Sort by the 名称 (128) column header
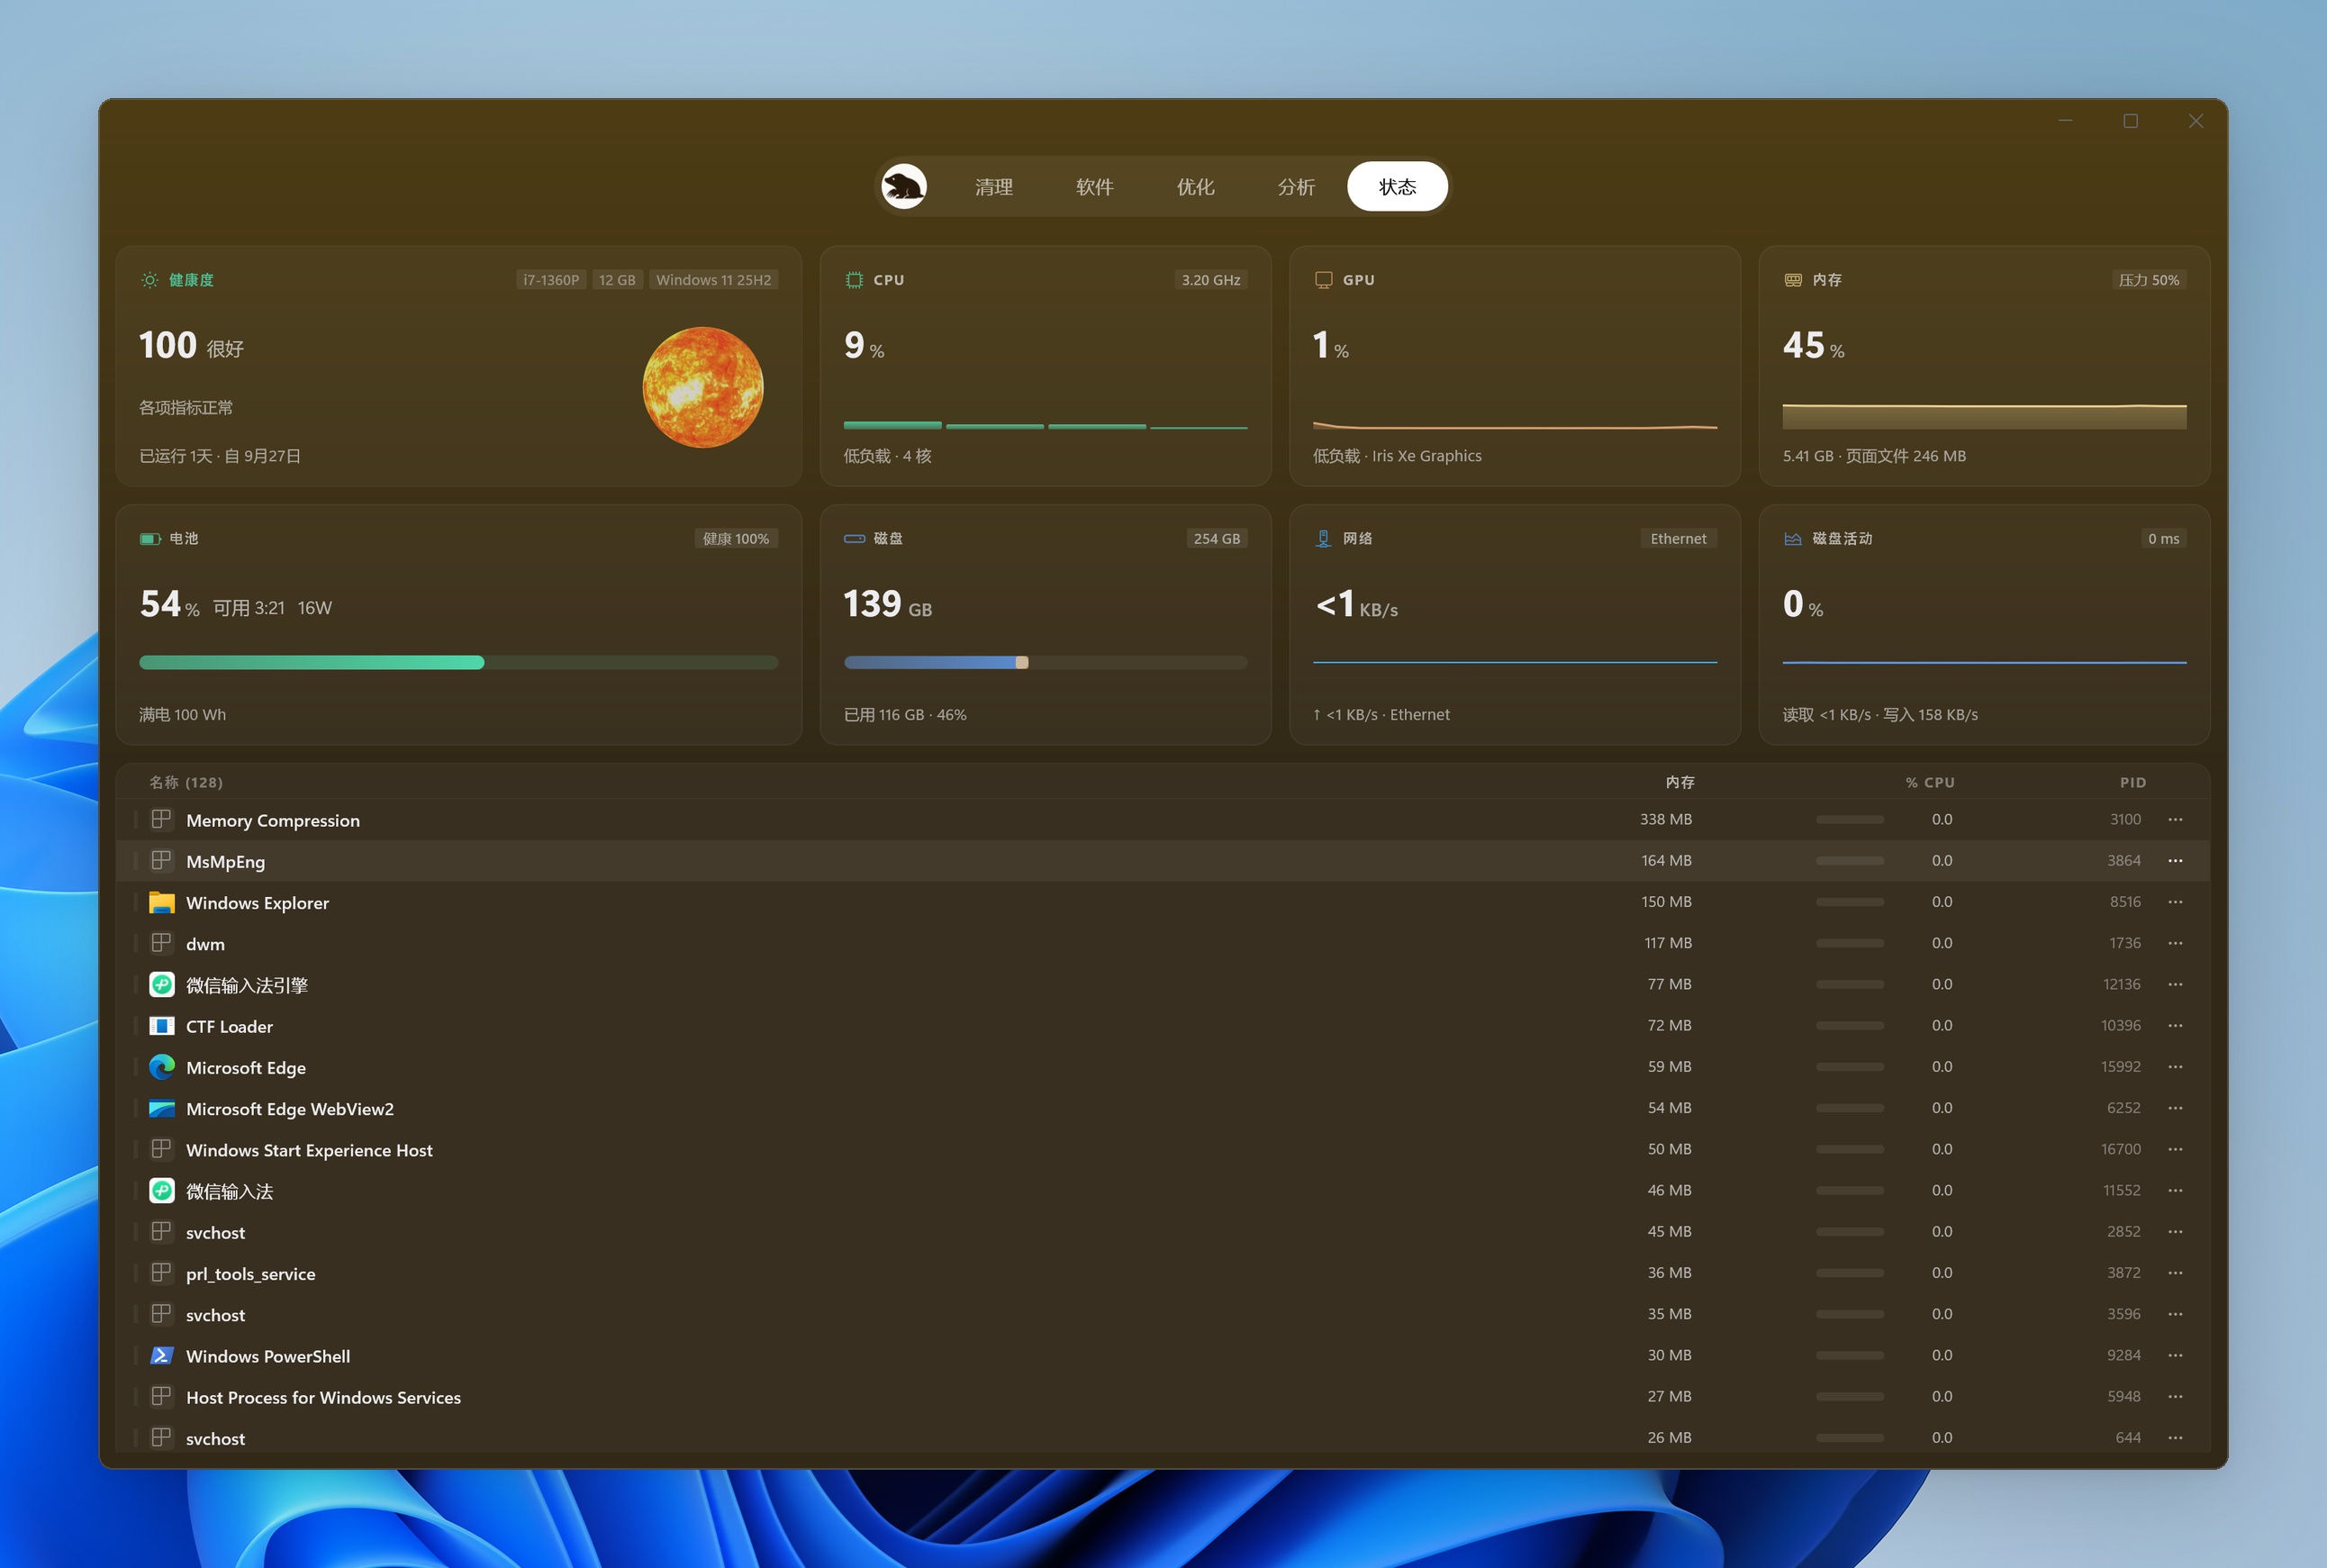This screenshot has width=2327, height=1568. click(186, 782)
